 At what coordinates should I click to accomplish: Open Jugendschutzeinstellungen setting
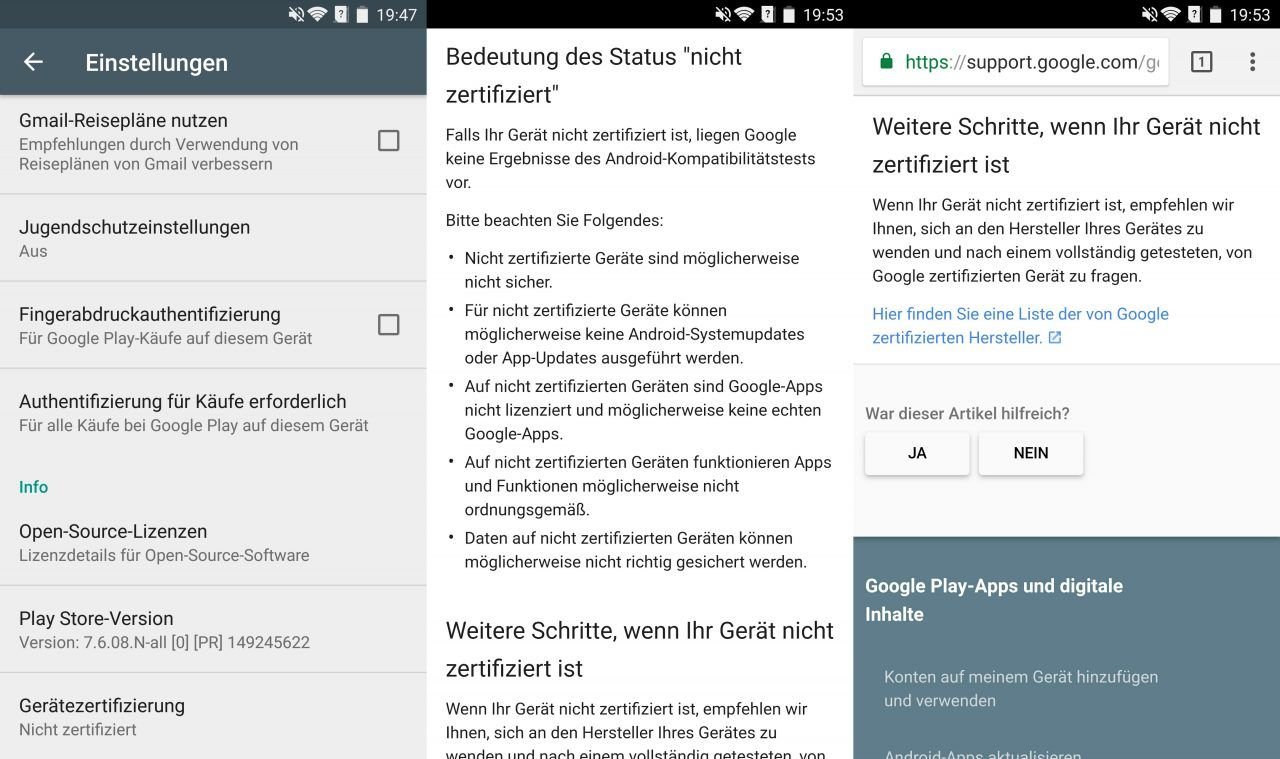pos(213,238)
